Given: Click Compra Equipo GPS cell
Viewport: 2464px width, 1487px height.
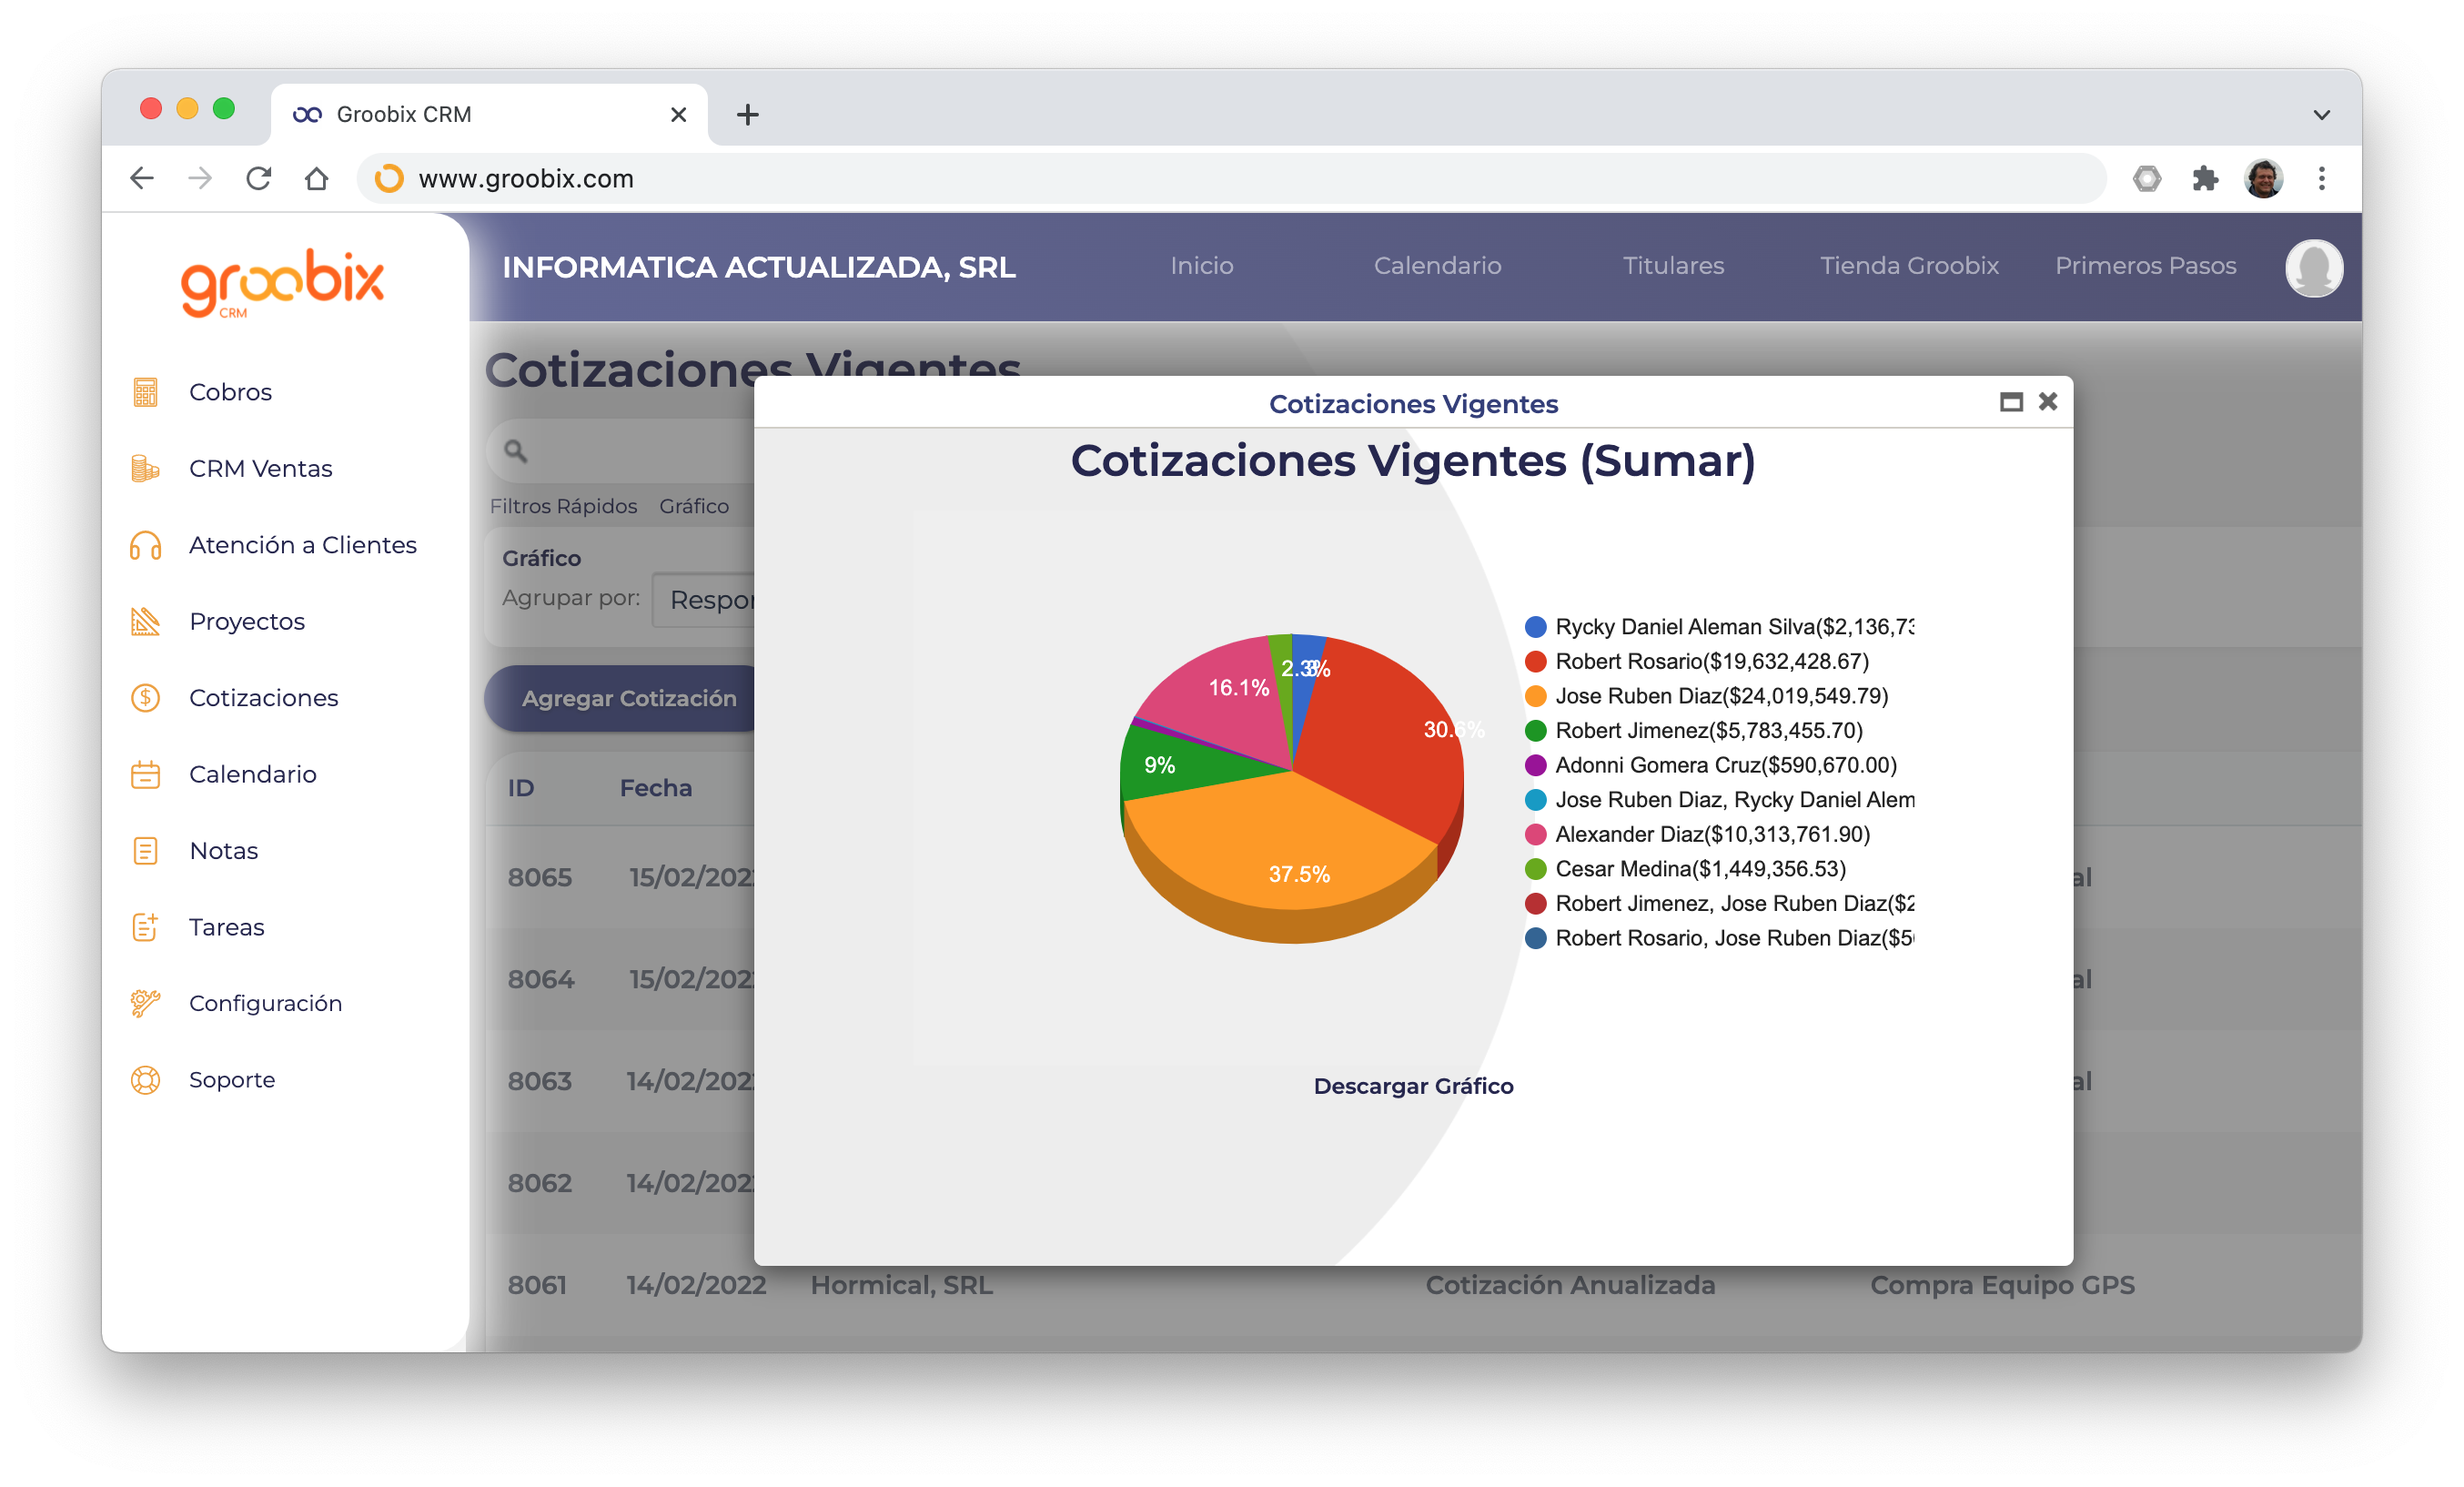Looking at the screenshot, I should [2002, 1285].
